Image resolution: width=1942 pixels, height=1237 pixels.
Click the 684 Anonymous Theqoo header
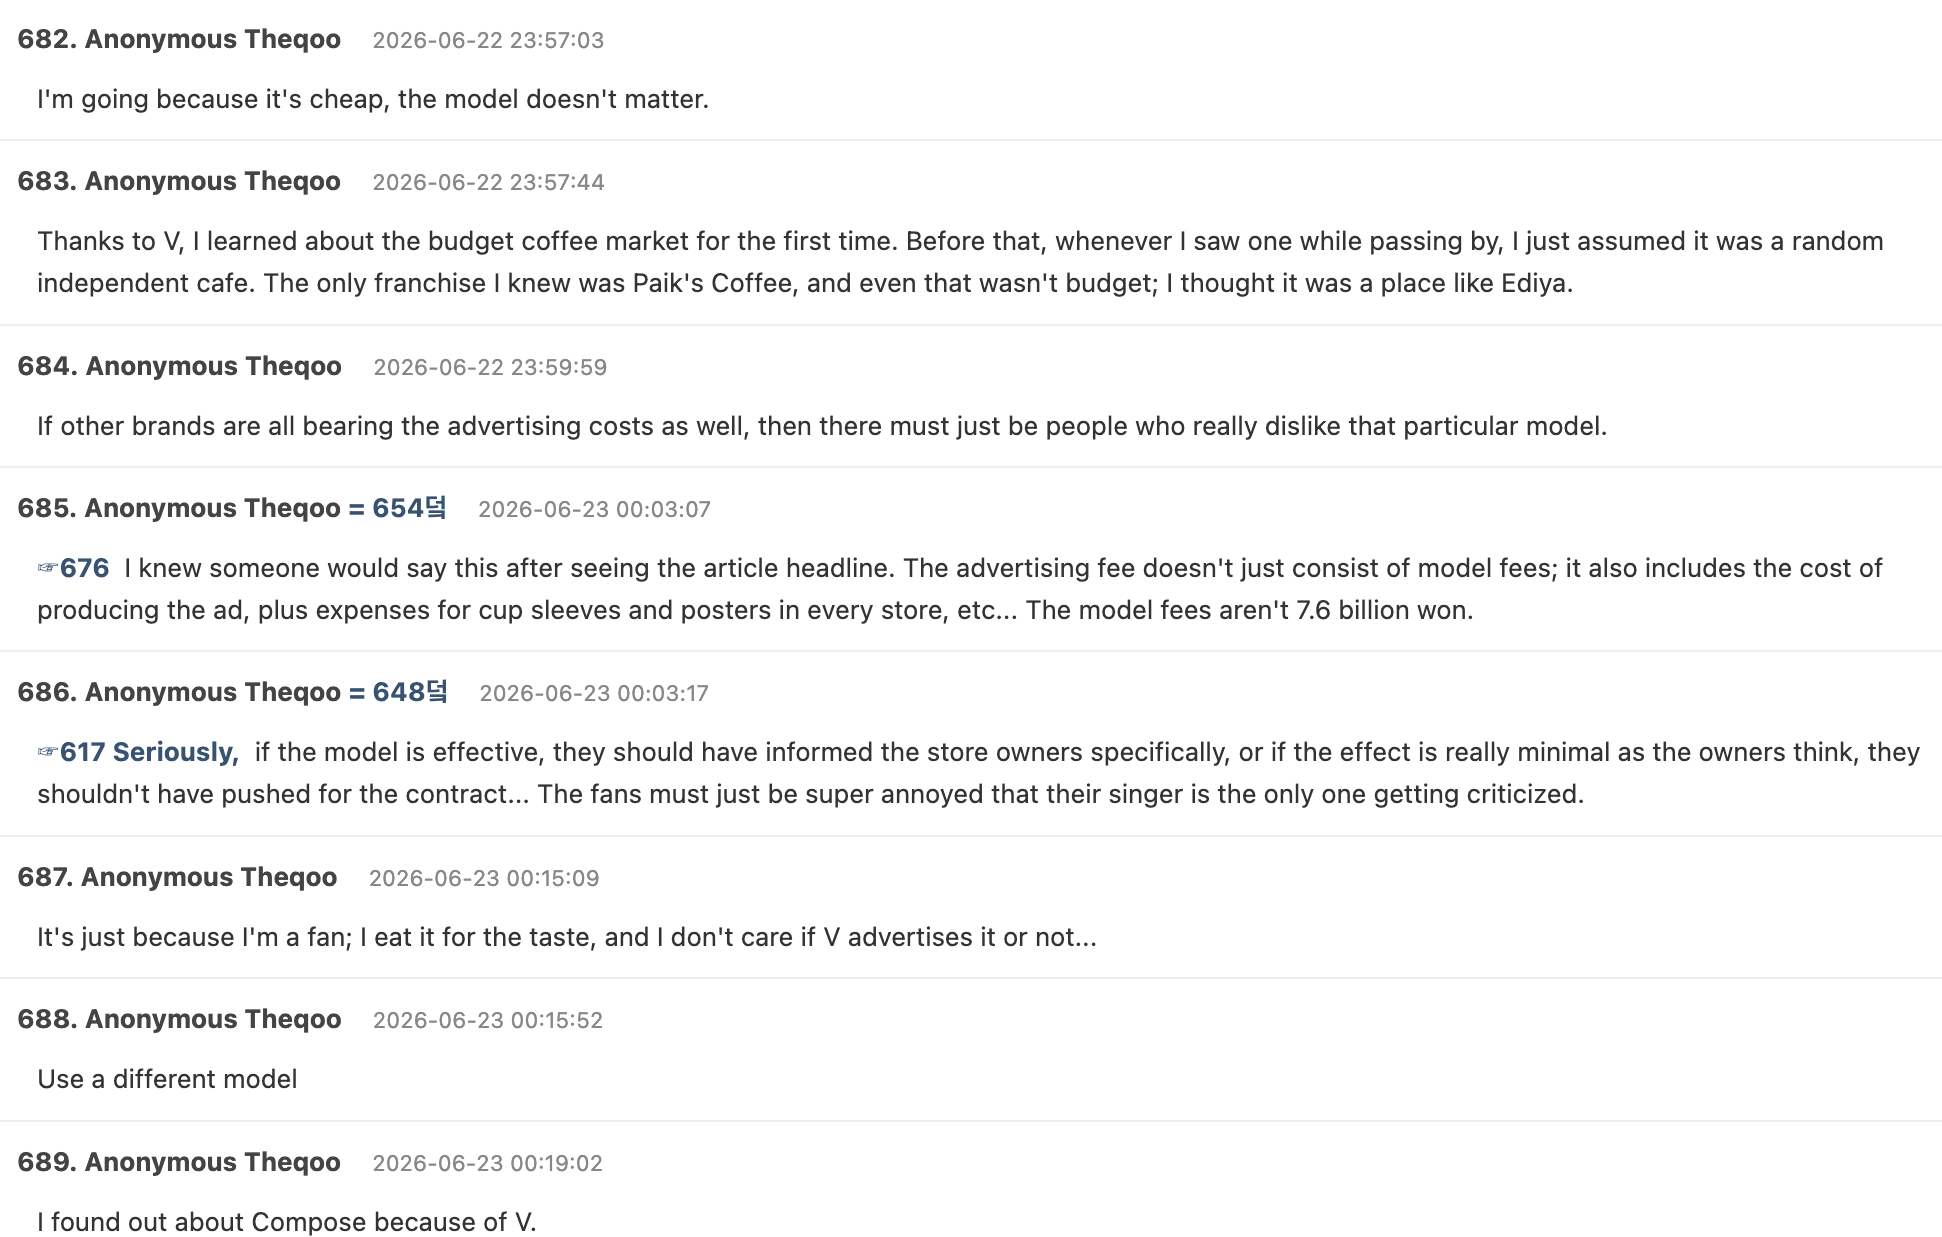pyautogui.click(x=180, y=366)
